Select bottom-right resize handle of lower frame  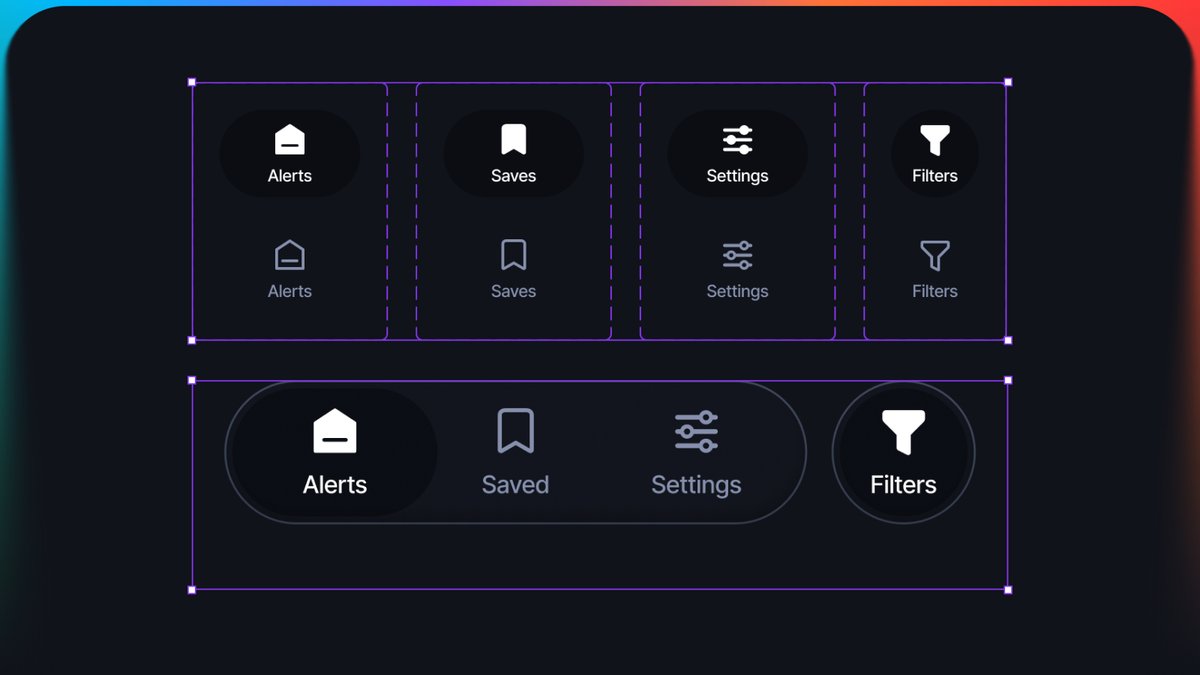coord(1008,590)
